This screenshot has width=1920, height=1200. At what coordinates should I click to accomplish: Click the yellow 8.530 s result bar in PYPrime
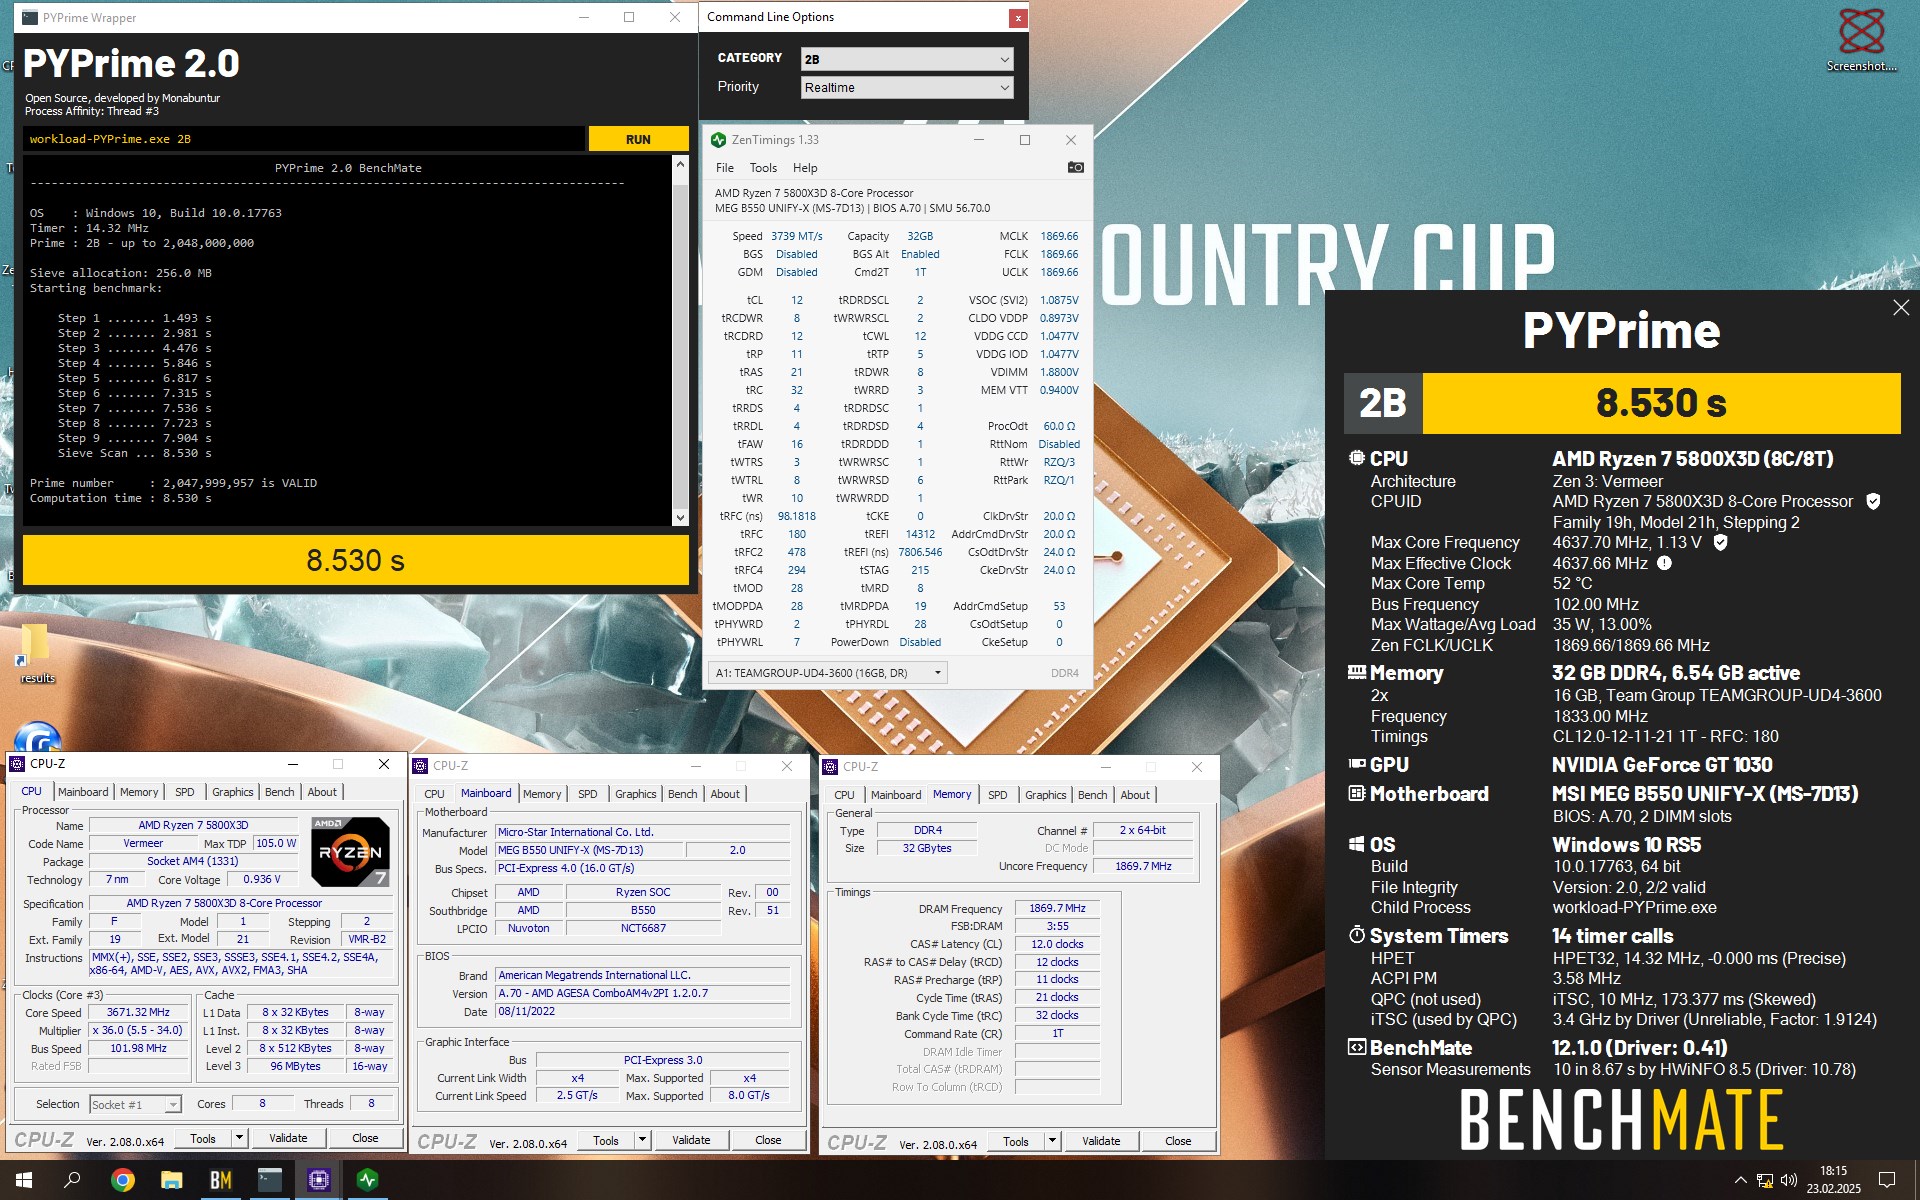356,560
